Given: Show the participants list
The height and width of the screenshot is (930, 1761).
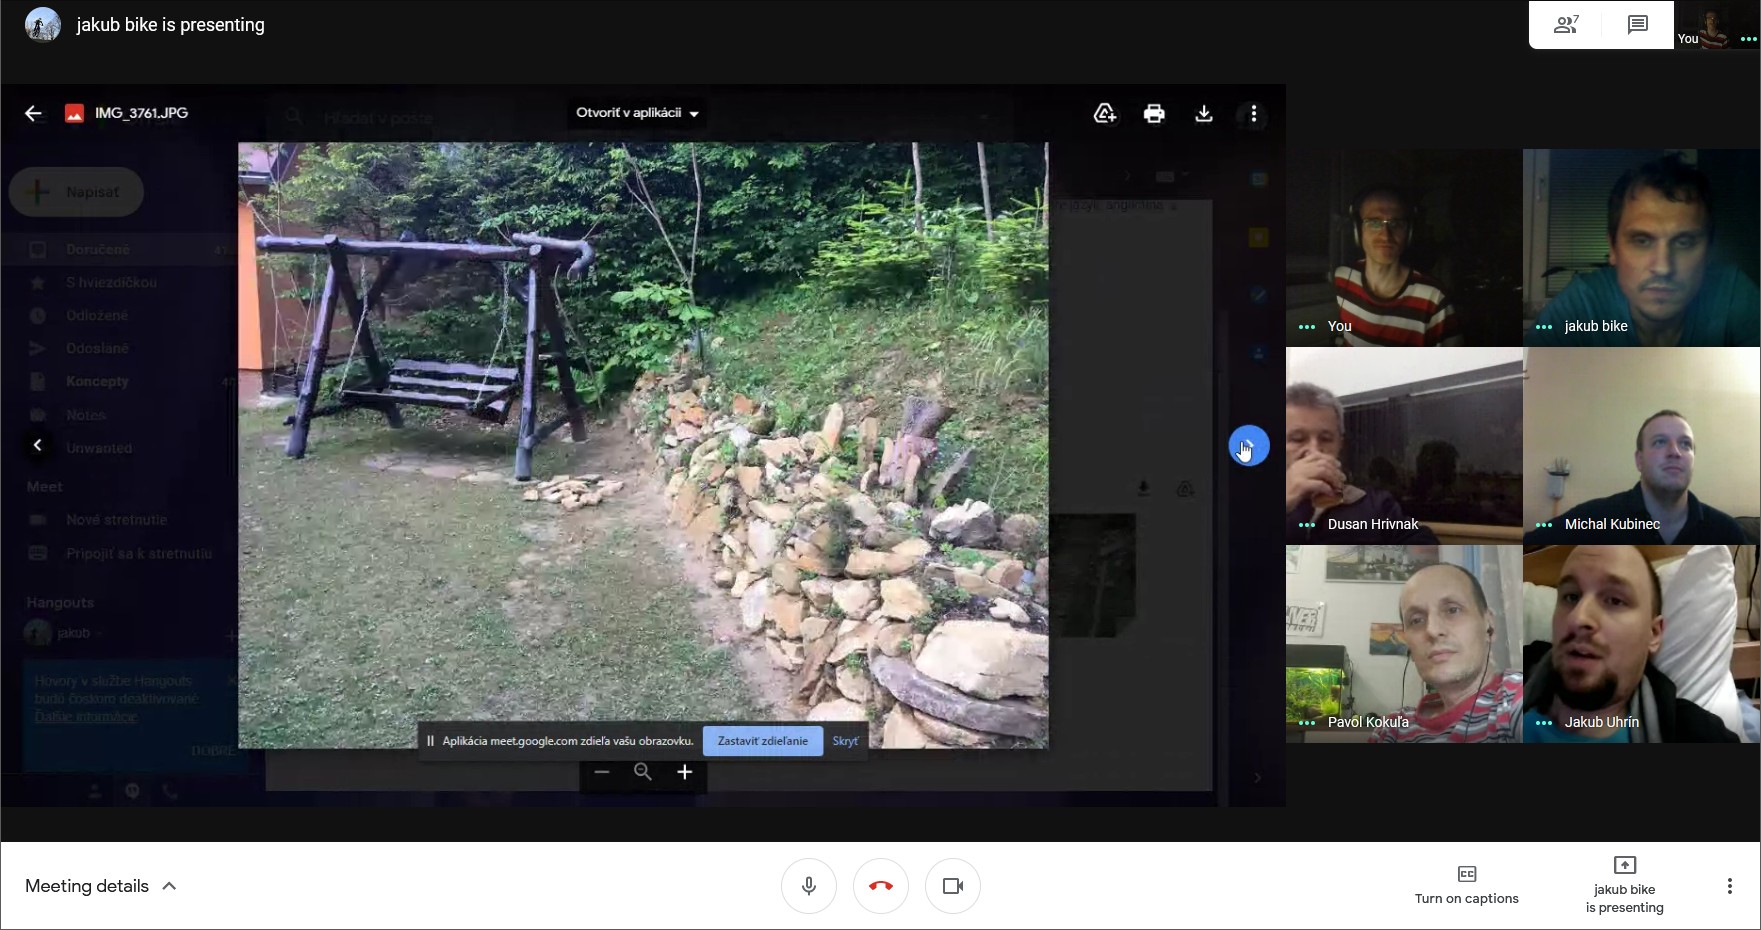Looking at the screenshot, I should [1566, 25].
